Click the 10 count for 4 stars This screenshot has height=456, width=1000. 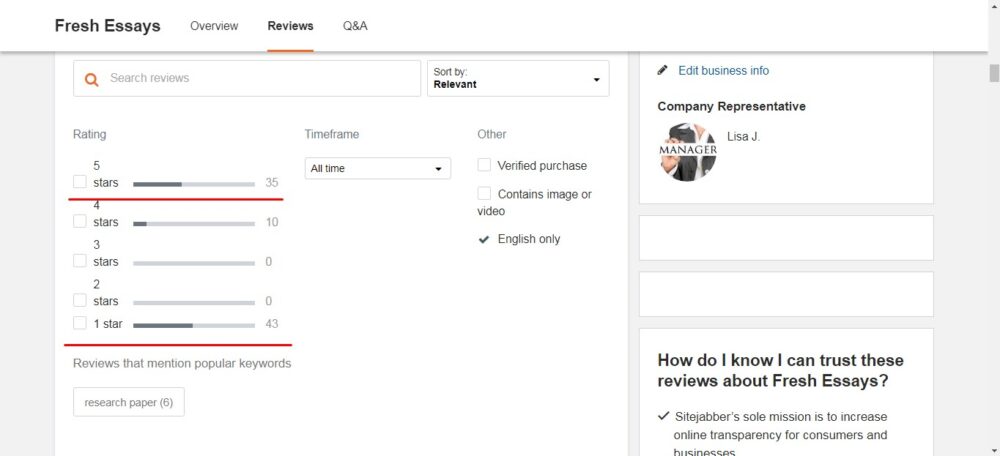pos(272,223)
